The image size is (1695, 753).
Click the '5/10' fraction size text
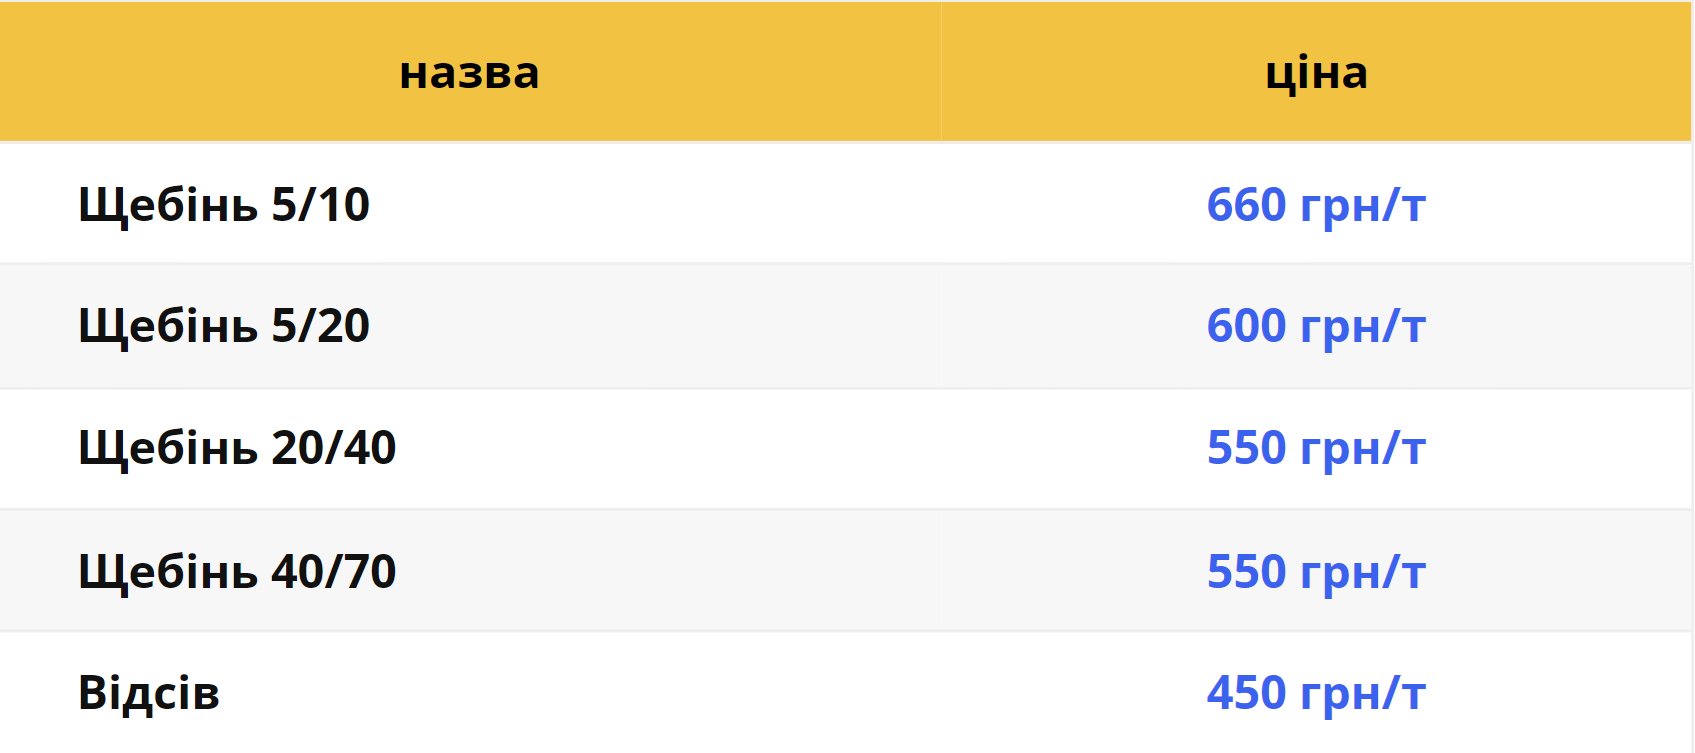[320, 205]
